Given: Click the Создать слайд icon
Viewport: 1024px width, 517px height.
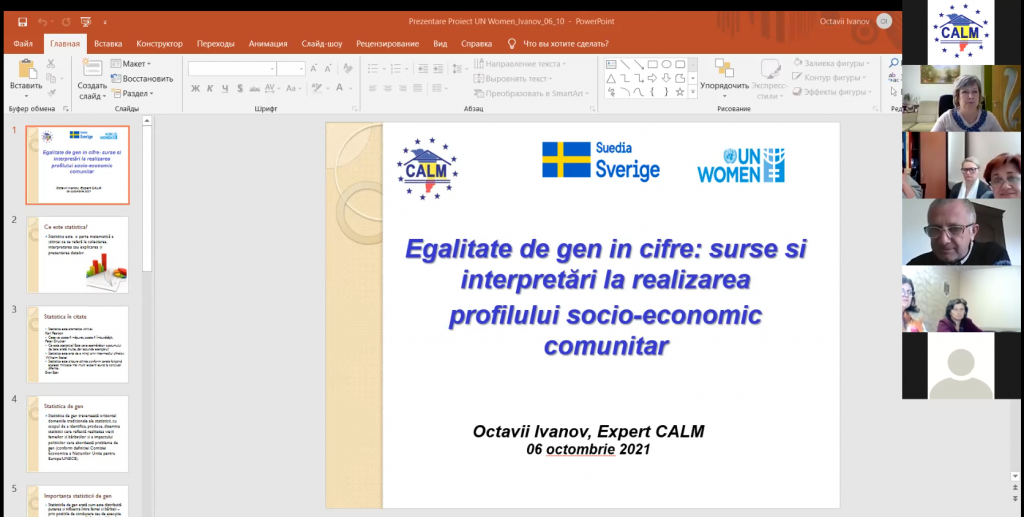Looking at the screenshot, I should [92, 68].
